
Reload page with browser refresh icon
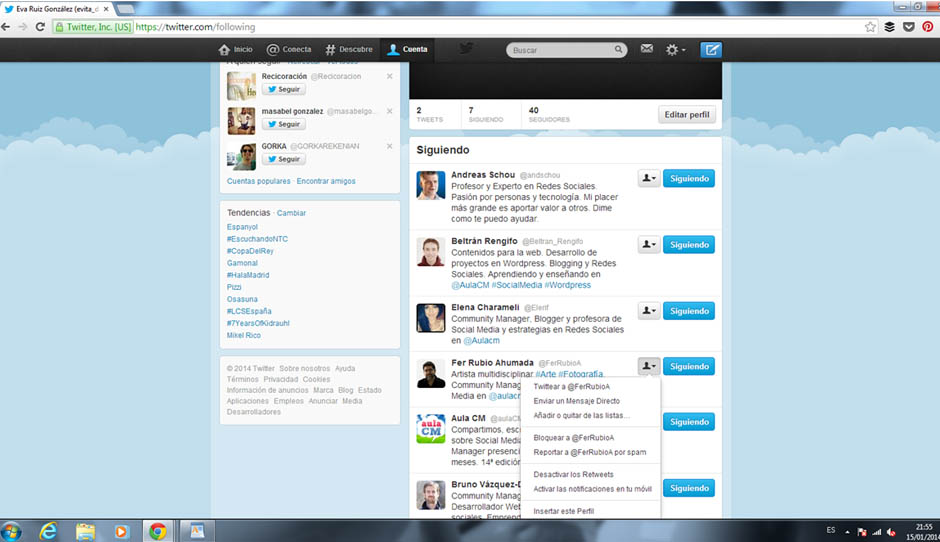point(39,27)
